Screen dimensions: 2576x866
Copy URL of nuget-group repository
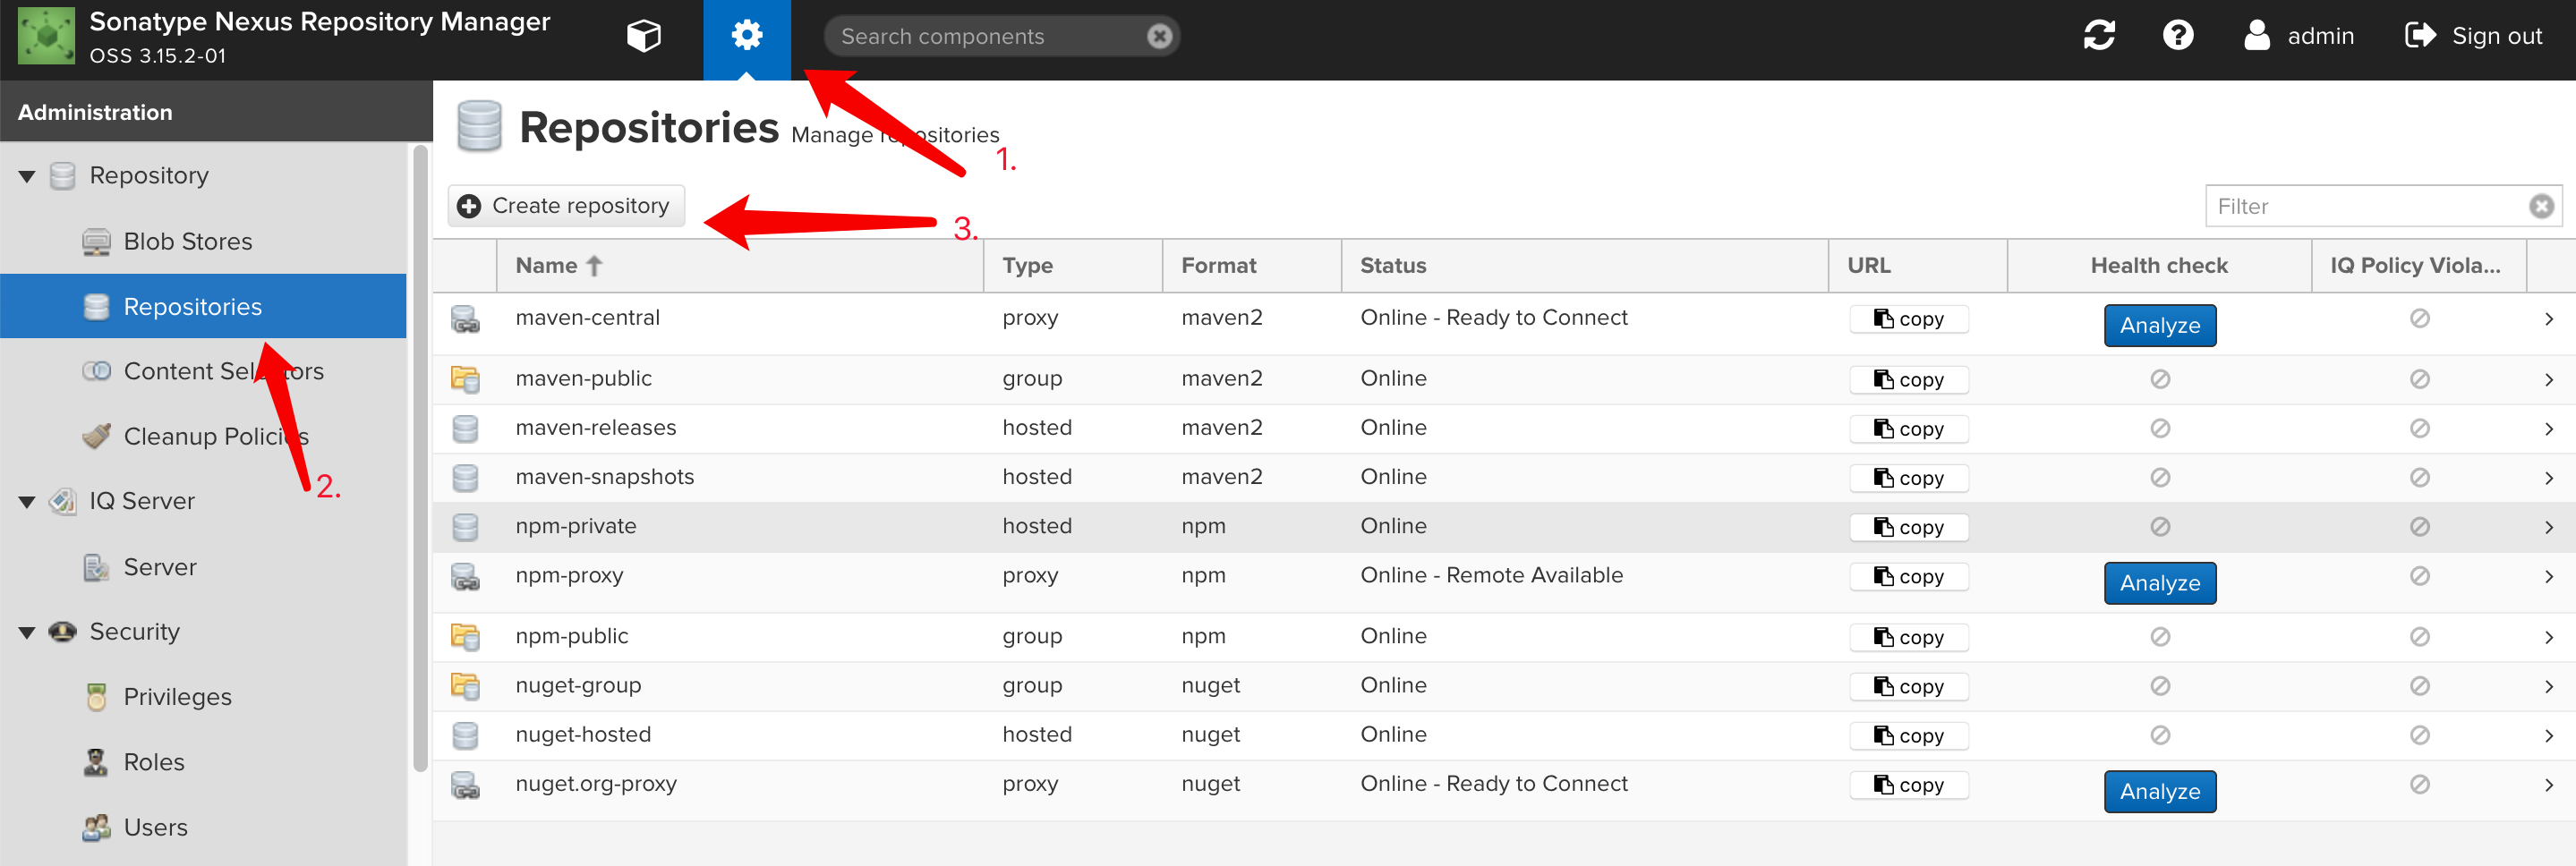[x=1909, y=687]
